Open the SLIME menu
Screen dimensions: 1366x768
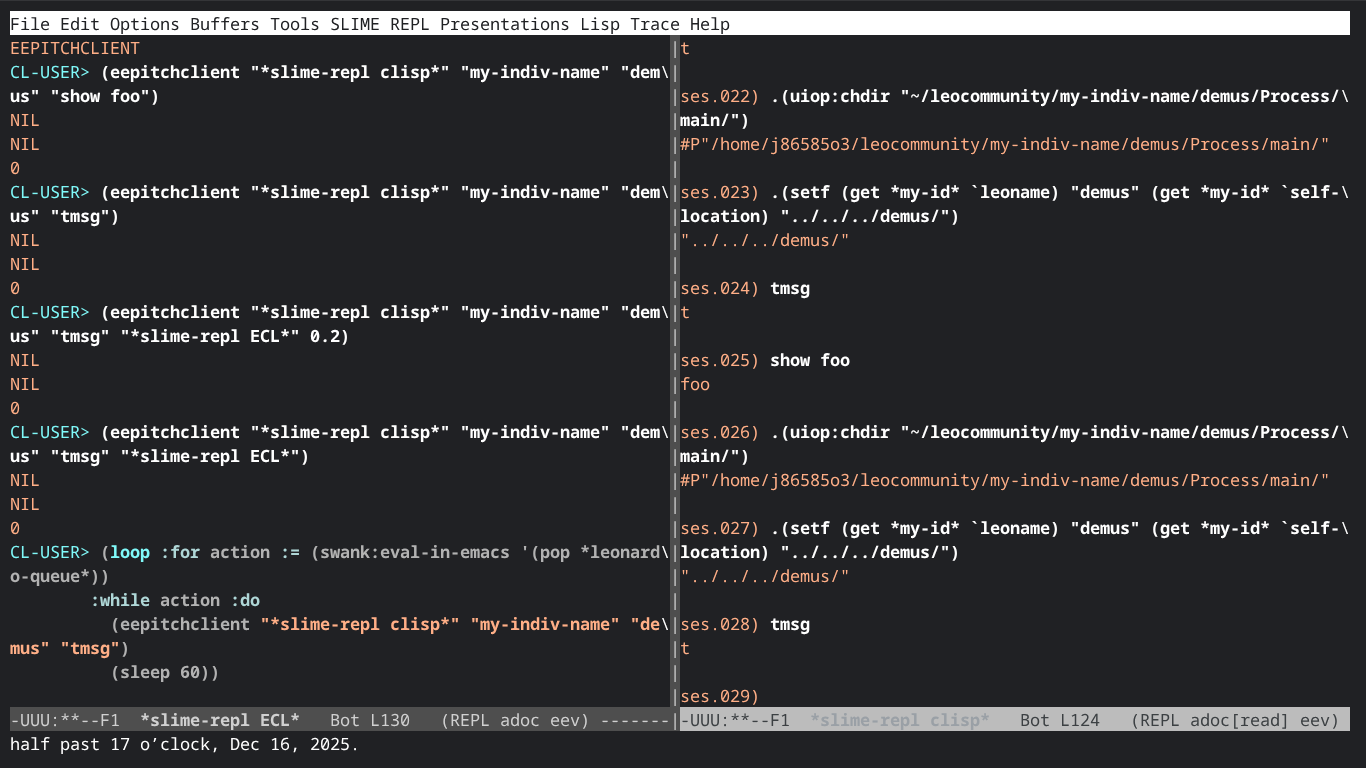tap(355, 24)
